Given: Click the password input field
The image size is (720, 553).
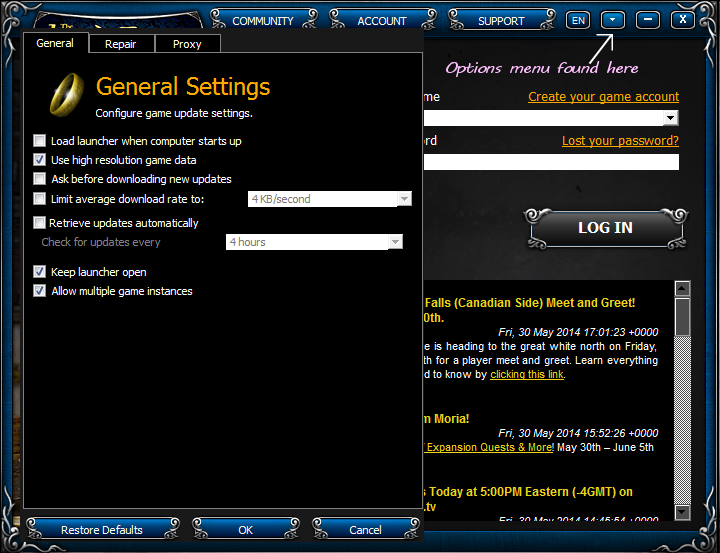Looking at the screenshot, I should (551, 162).
